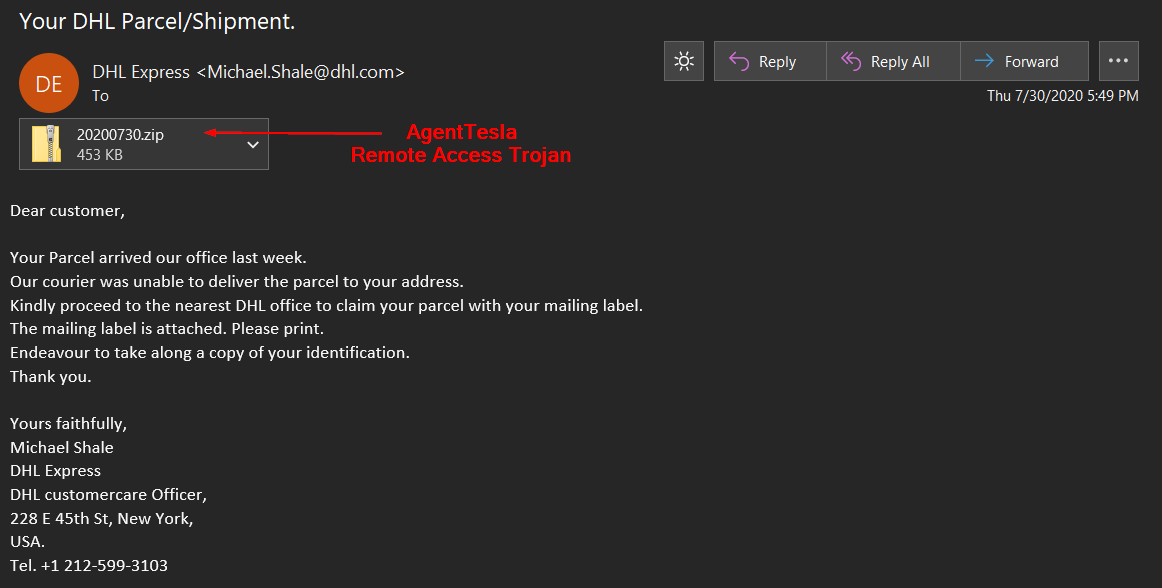Viewport: 1162px width, 588px height.
Task: Click the Dear customer greeting line
Action: 67,211
